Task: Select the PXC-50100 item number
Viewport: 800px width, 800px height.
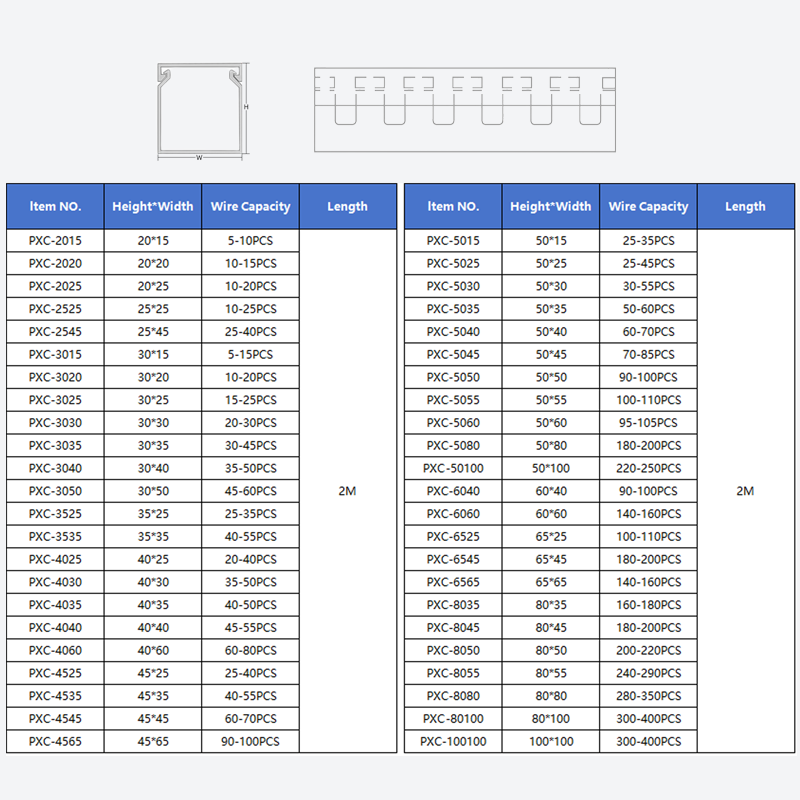Action: 453,468
